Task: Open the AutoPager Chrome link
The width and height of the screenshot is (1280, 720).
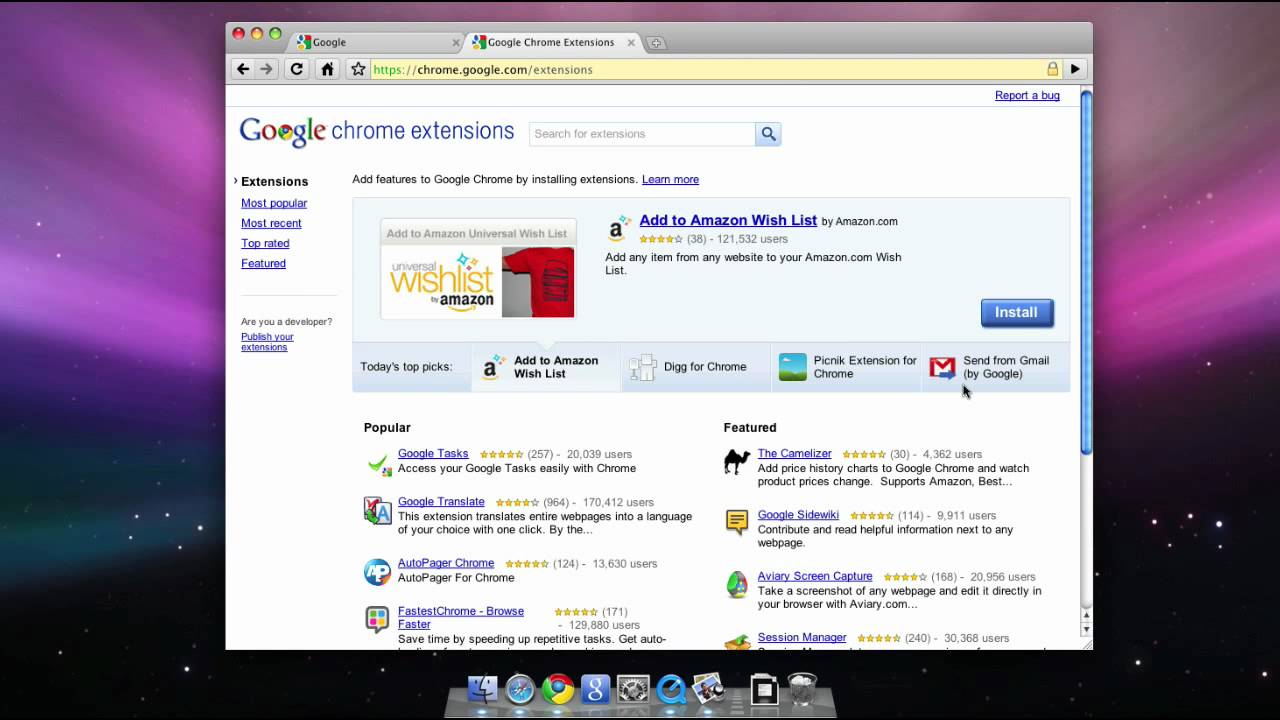Action: click(x=446, y=563)
